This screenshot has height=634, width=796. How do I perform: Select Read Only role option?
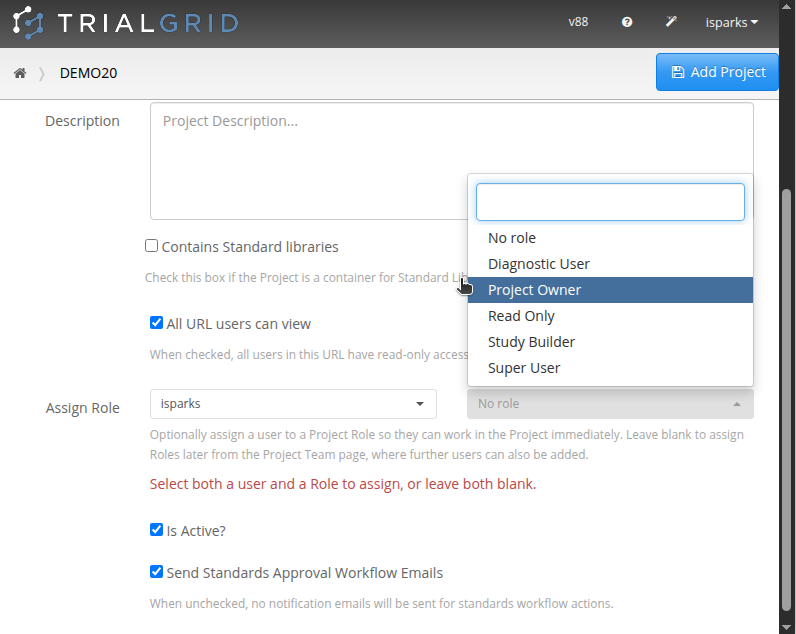click(610, 316)
